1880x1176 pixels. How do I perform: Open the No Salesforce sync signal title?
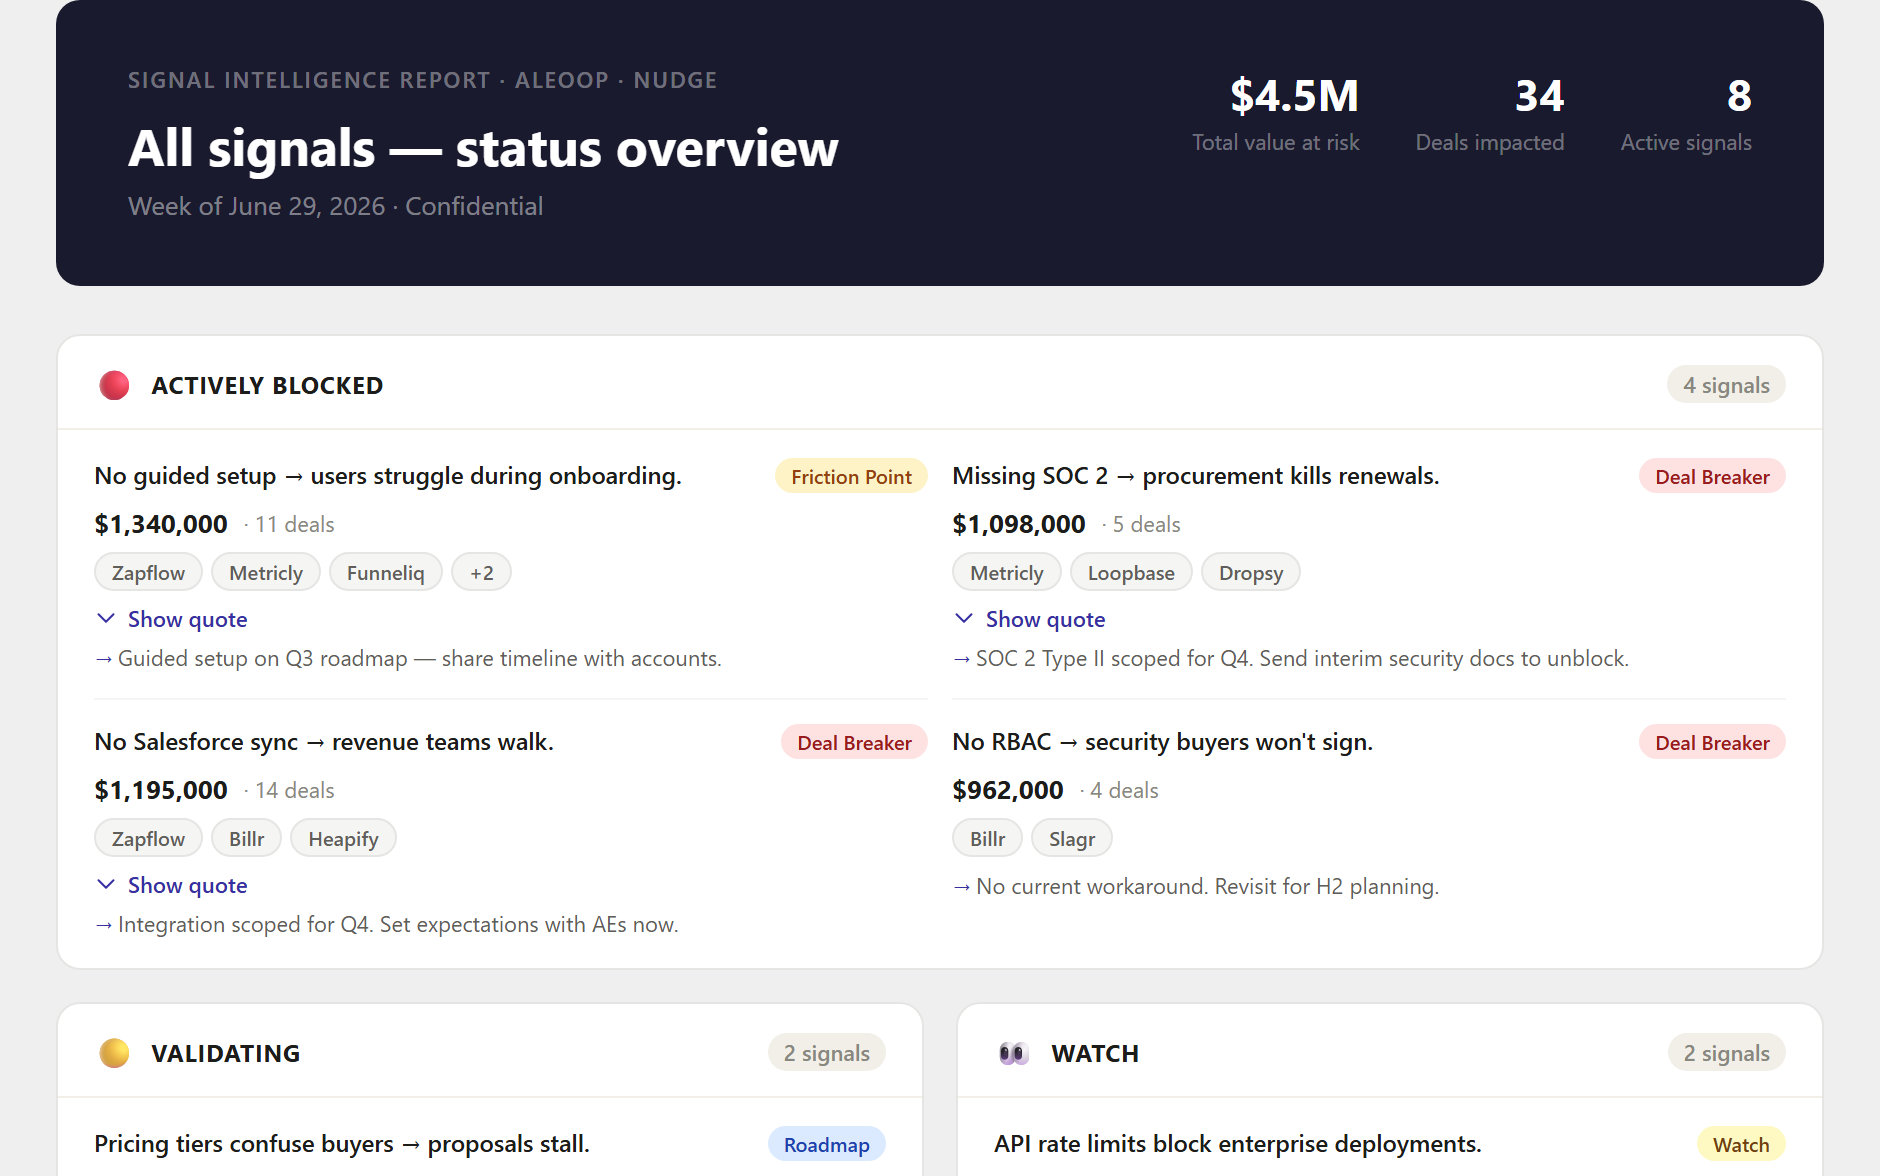[x=324, y=742]
